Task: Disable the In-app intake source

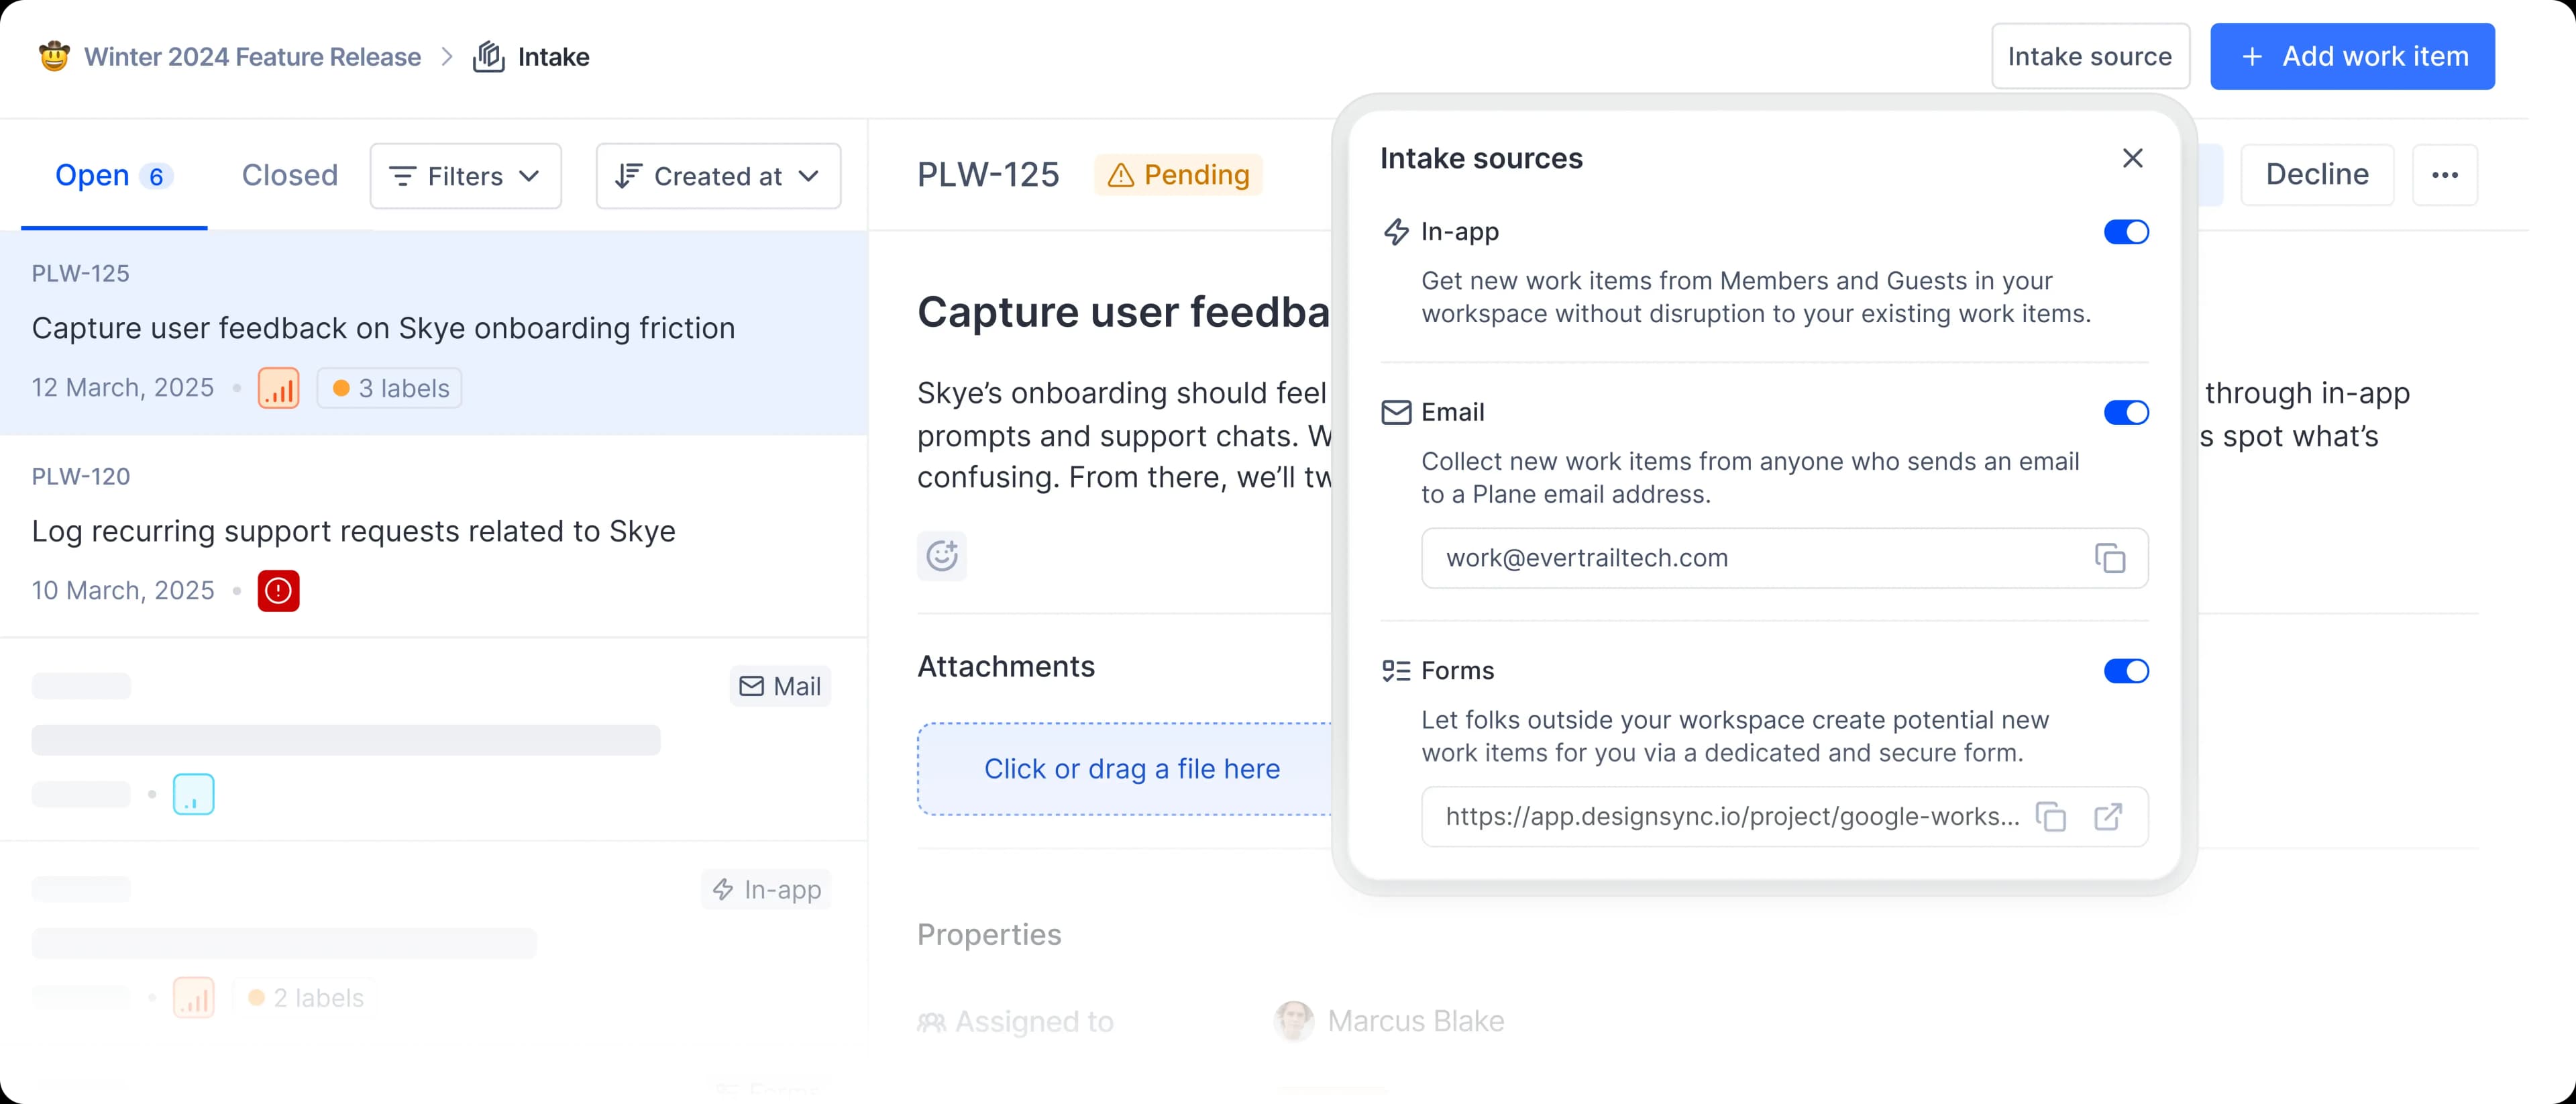Action: point(2127,232)
